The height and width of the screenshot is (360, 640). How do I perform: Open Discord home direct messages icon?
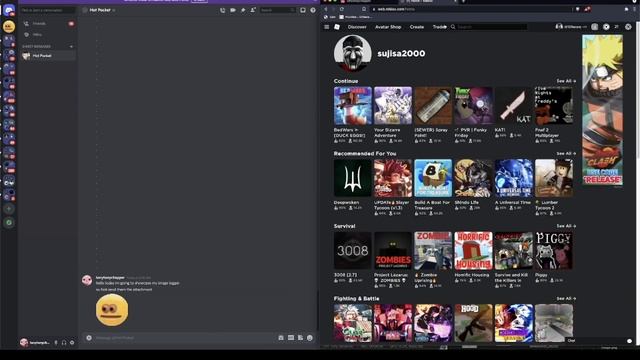click(9, 10)
